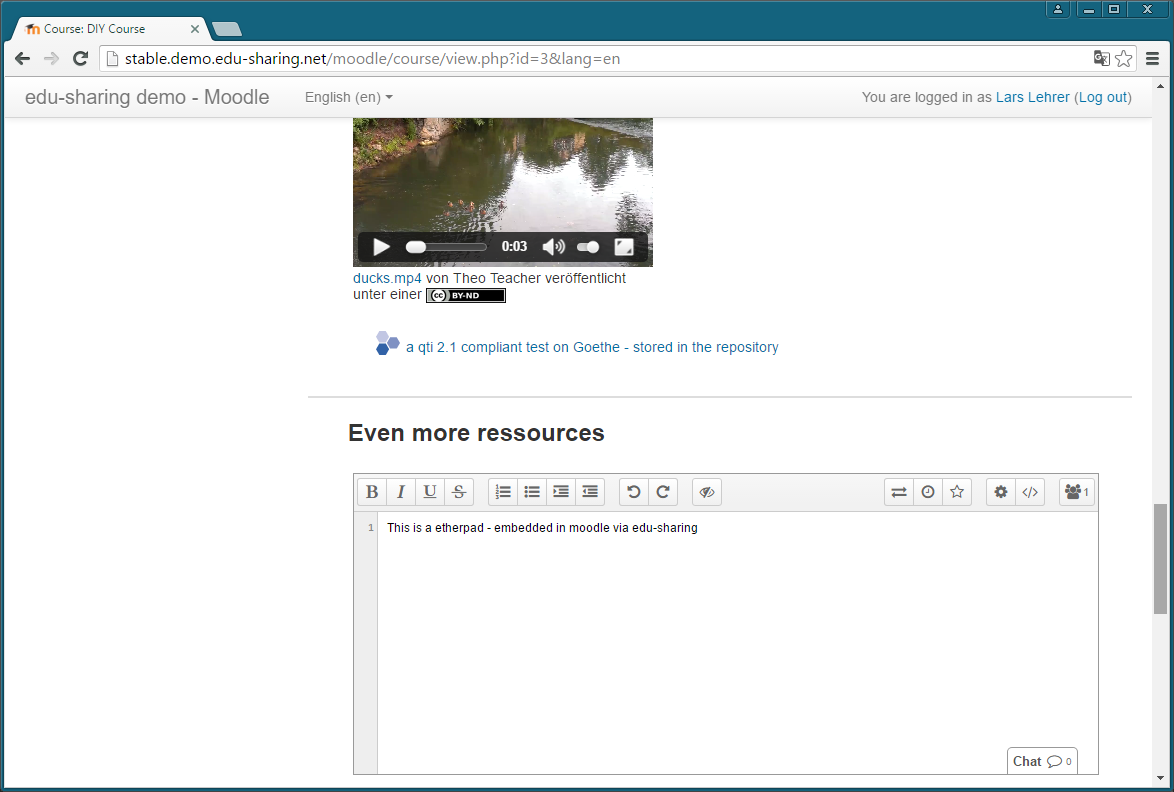Reload the current page
This screenshot has width=1174, height=792.
tap(80, 58)
